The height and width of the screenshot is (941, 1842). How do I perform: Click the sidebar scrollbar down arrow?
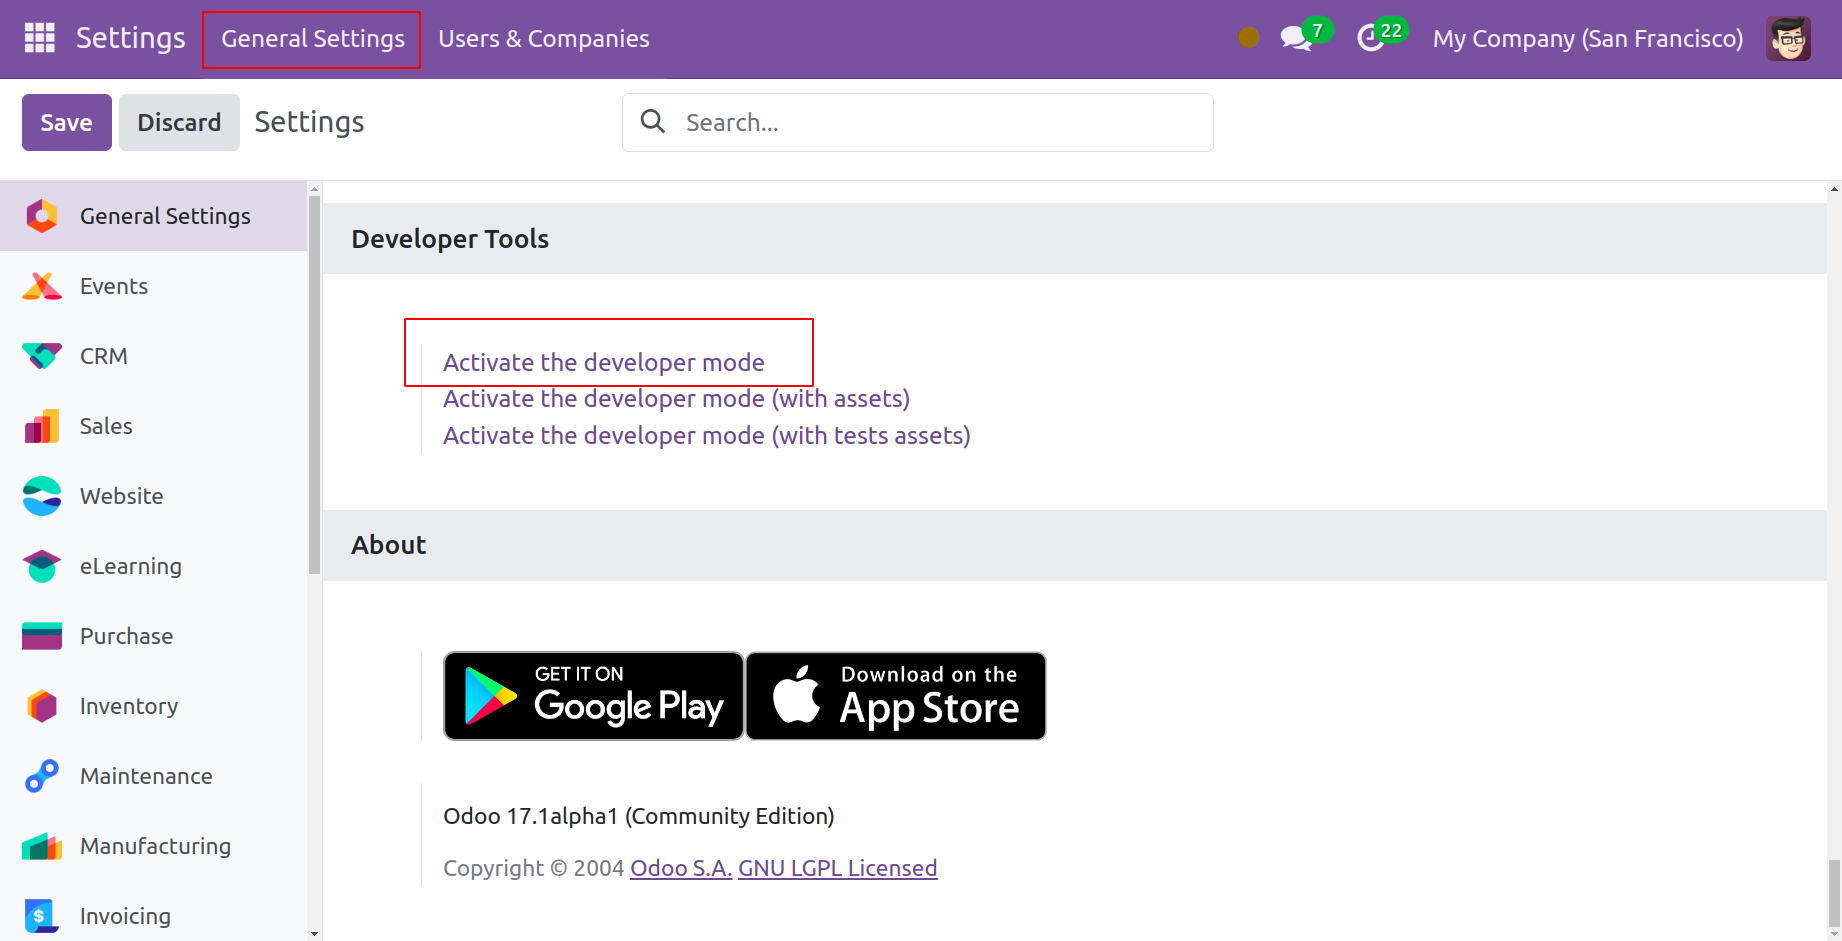click(315, 933)
